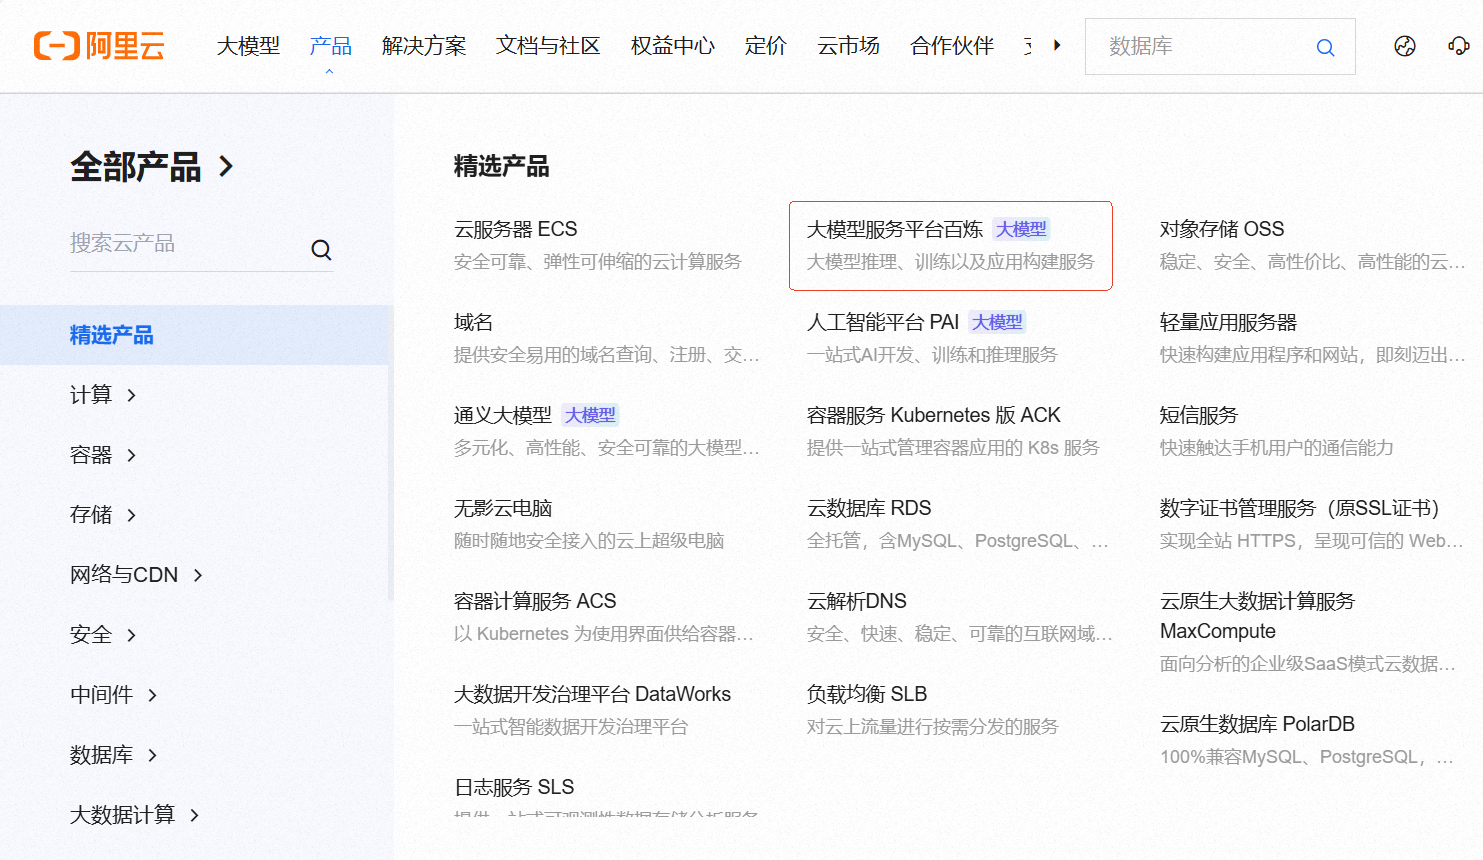Open 大模型服务平台百炼 product
Image resolution: width=1483 pixels, height=860 pixels.
coord(895,229)
